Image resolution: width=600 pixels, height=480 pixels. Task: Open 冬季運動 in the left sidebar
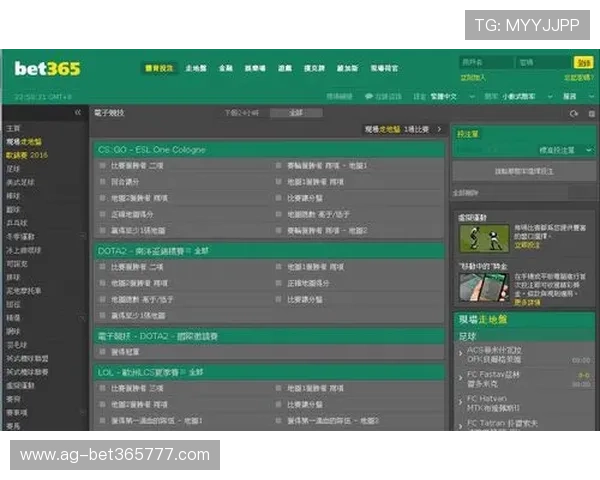pyautogui.click(x=20, y=237)
